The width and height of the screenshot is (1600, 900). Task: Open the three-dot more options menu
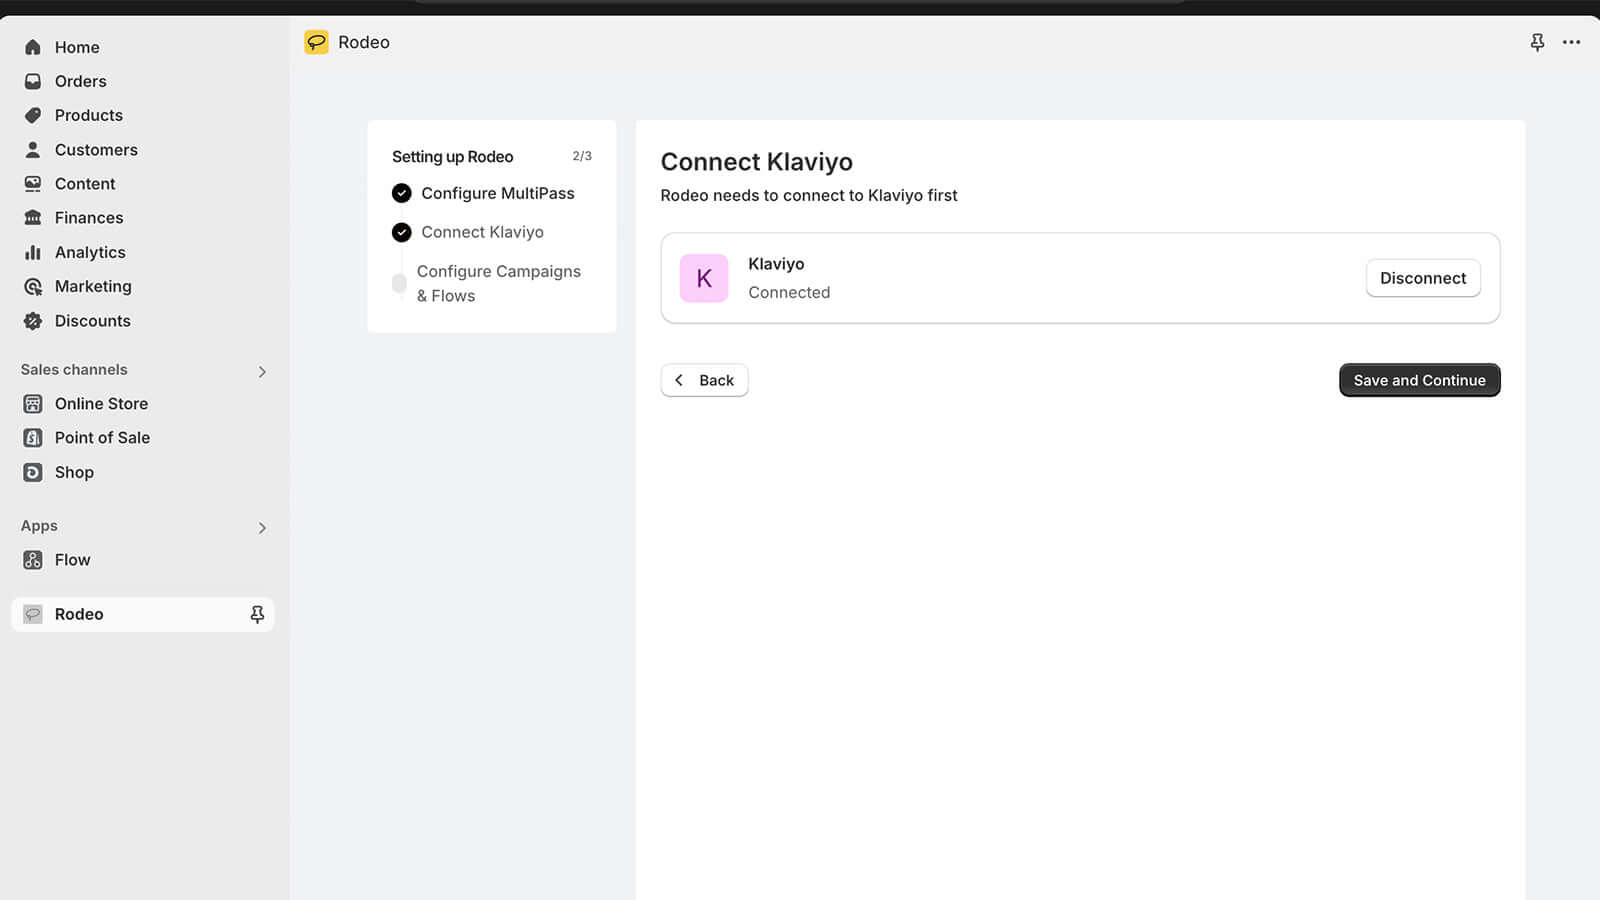click(x=1571, y=42)
